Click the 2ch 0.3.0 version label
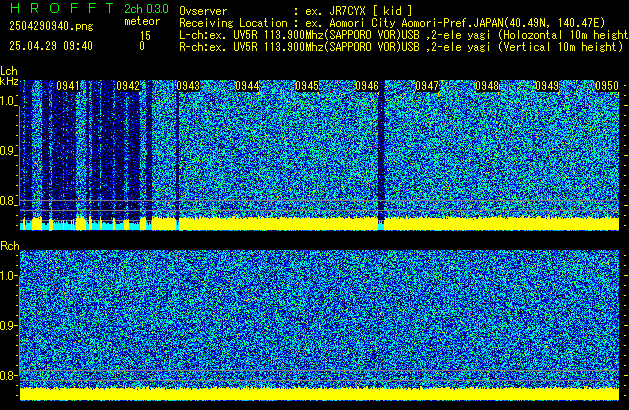The width and height of the screenshot is (629, 410). (x=146, y=9)
